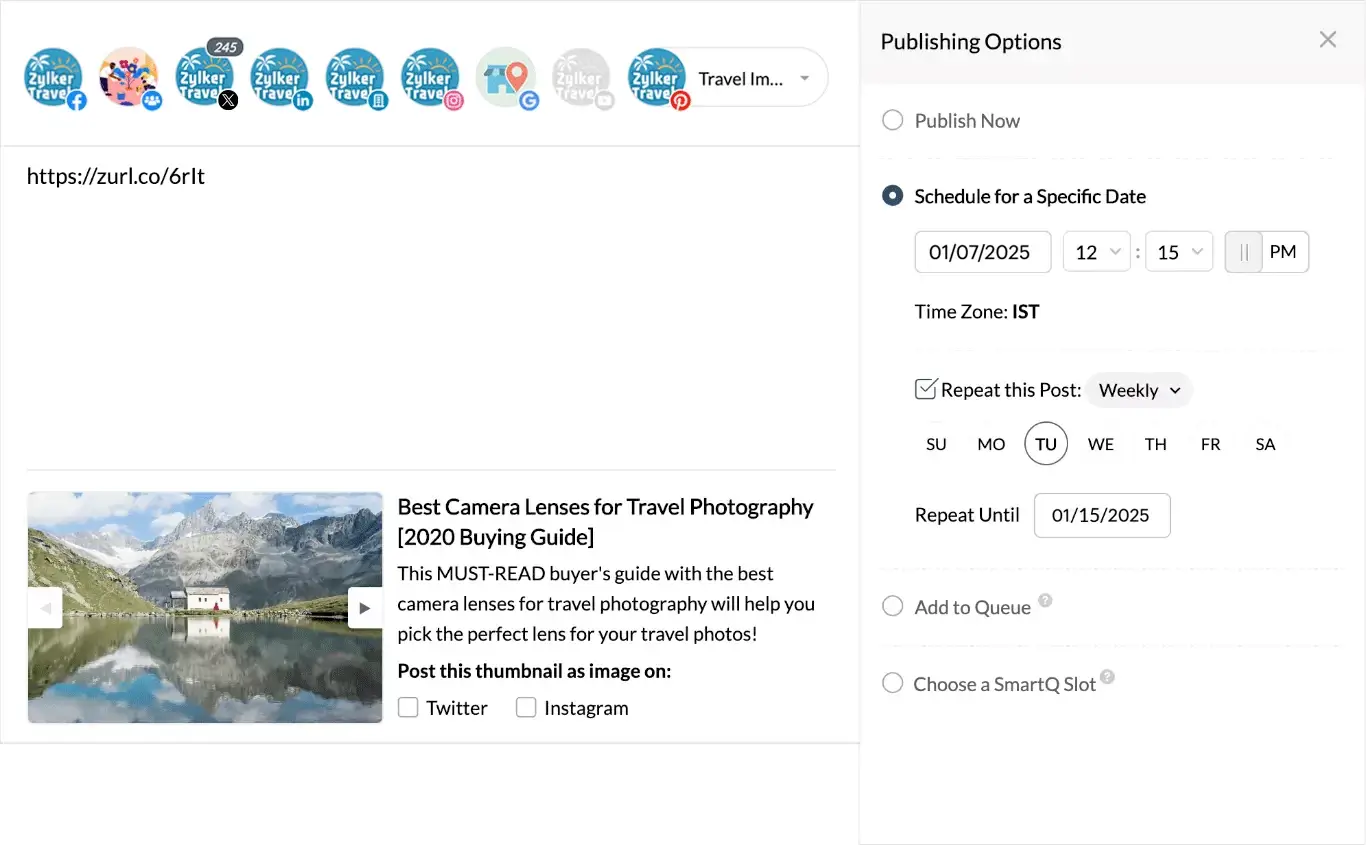Open the hour dropdown showing 12
Viewport: 1366px width, 845px height.
pyautogui.click(x=1096, y=252)
